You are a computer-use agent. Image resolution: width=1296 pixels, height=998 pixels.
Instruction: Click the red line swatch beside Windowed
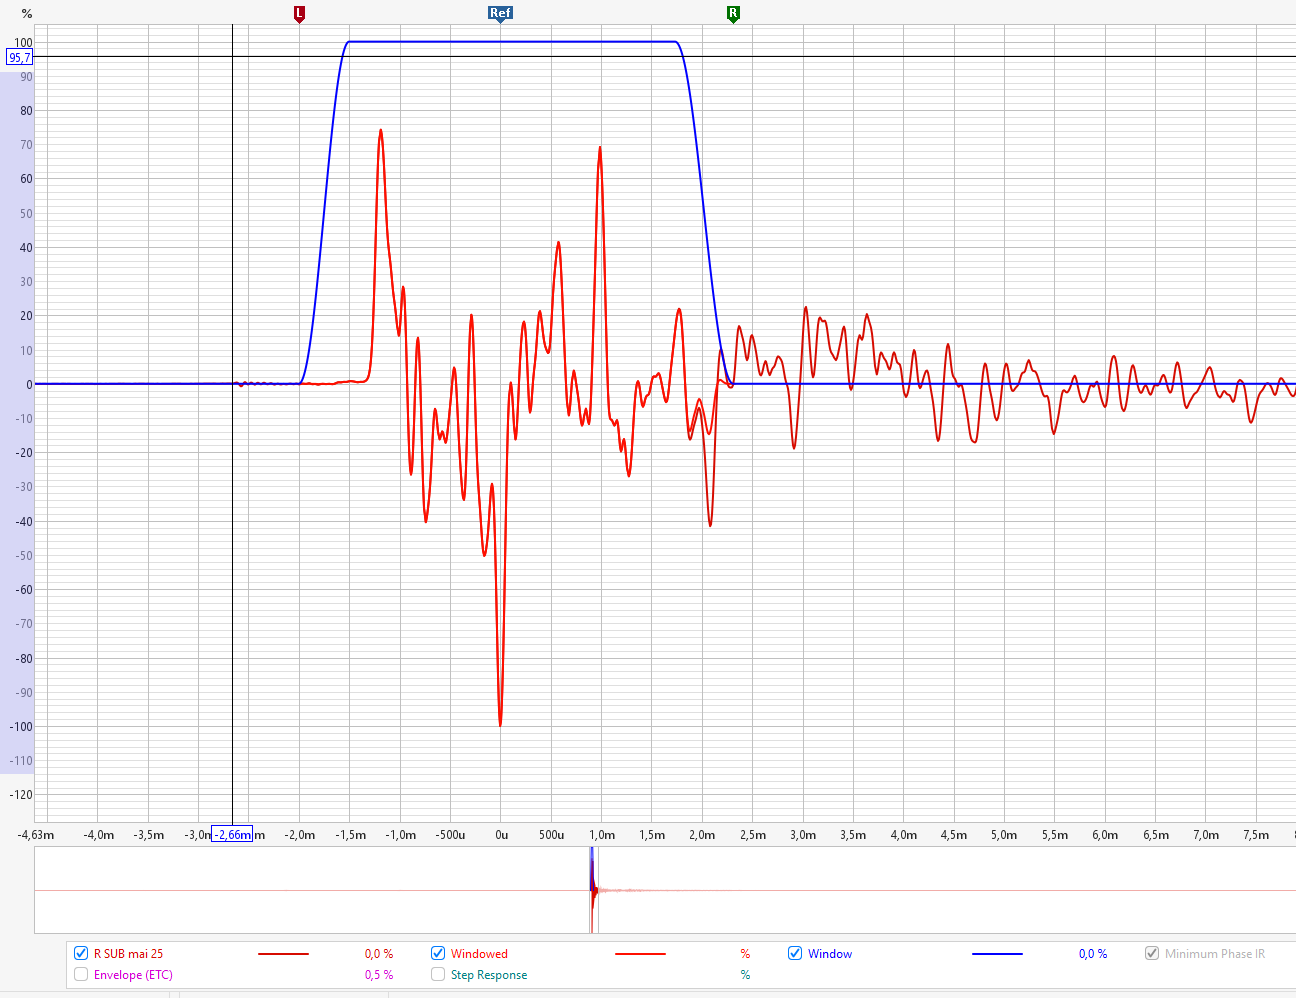pos(640,954)
